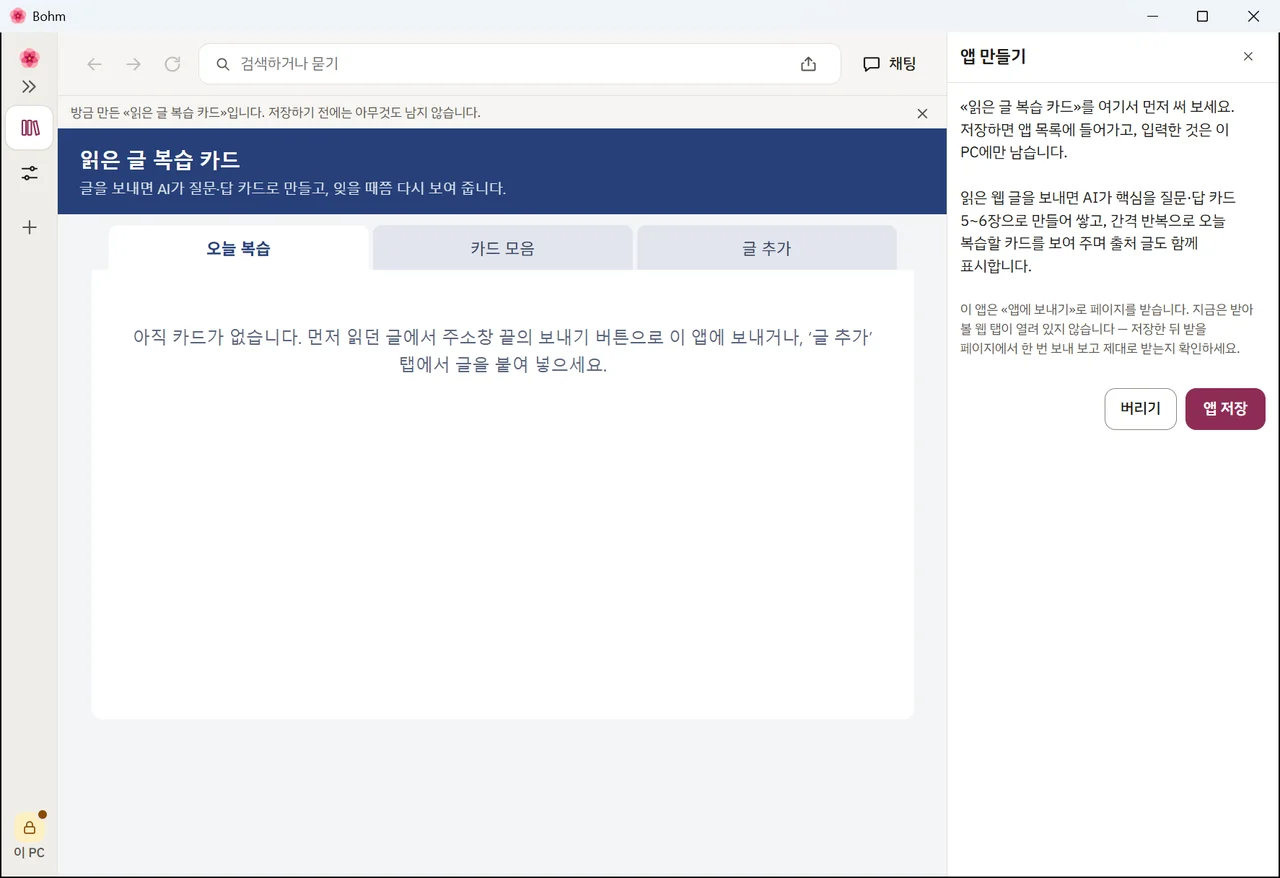This screenshot has height=878, width=1280.
Task: Click the lock 이 PC icon
Action: [x=29, y=837]
